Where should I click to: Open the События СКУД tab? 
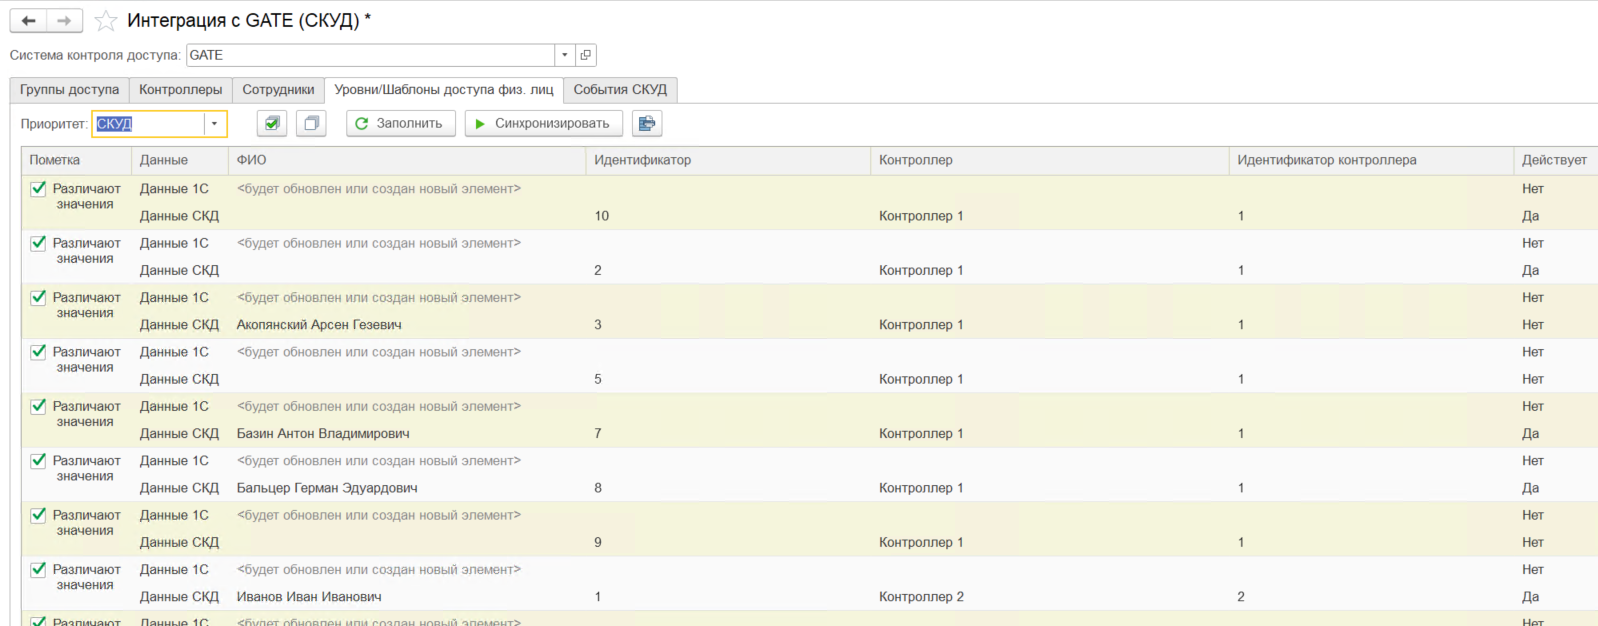click(x=620, y=90)
